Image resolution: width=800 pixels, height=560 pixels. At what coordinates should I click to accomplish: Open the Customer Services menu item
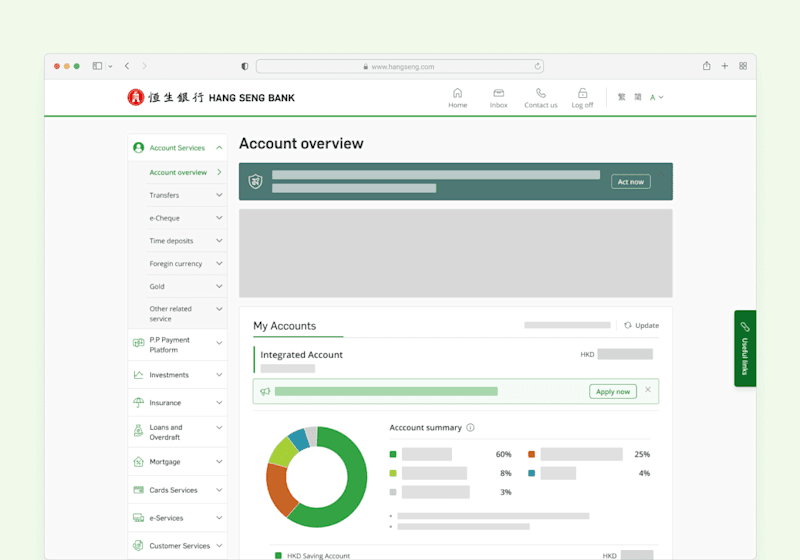click(177, 545)
